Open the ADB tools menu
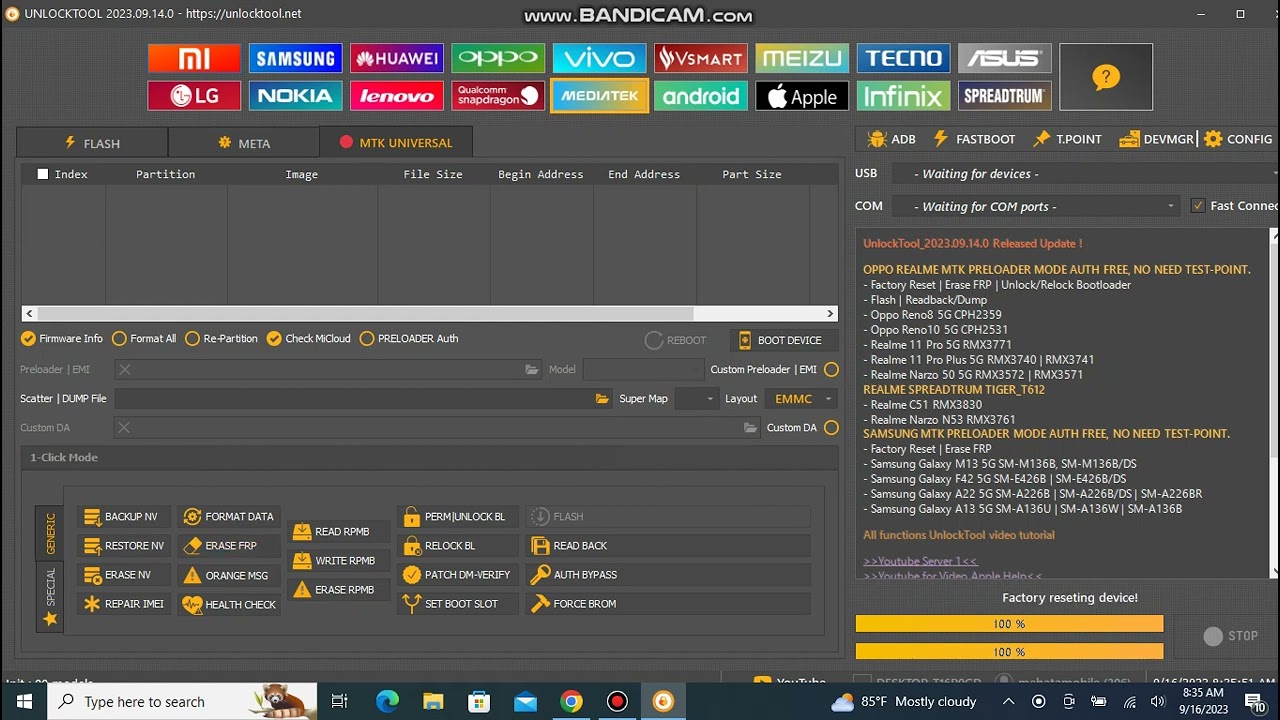Viewport: 1280px width, 720px height. (x=892, y=139)
